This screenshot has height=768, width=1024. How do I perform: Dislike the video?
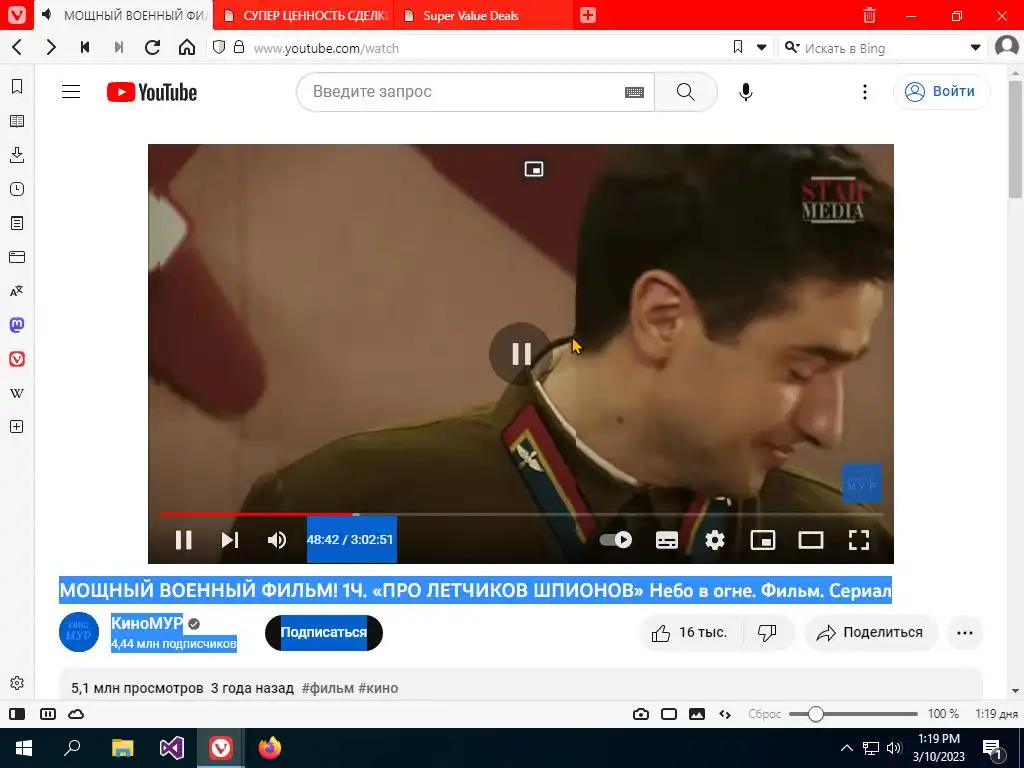tap(767, 632)
